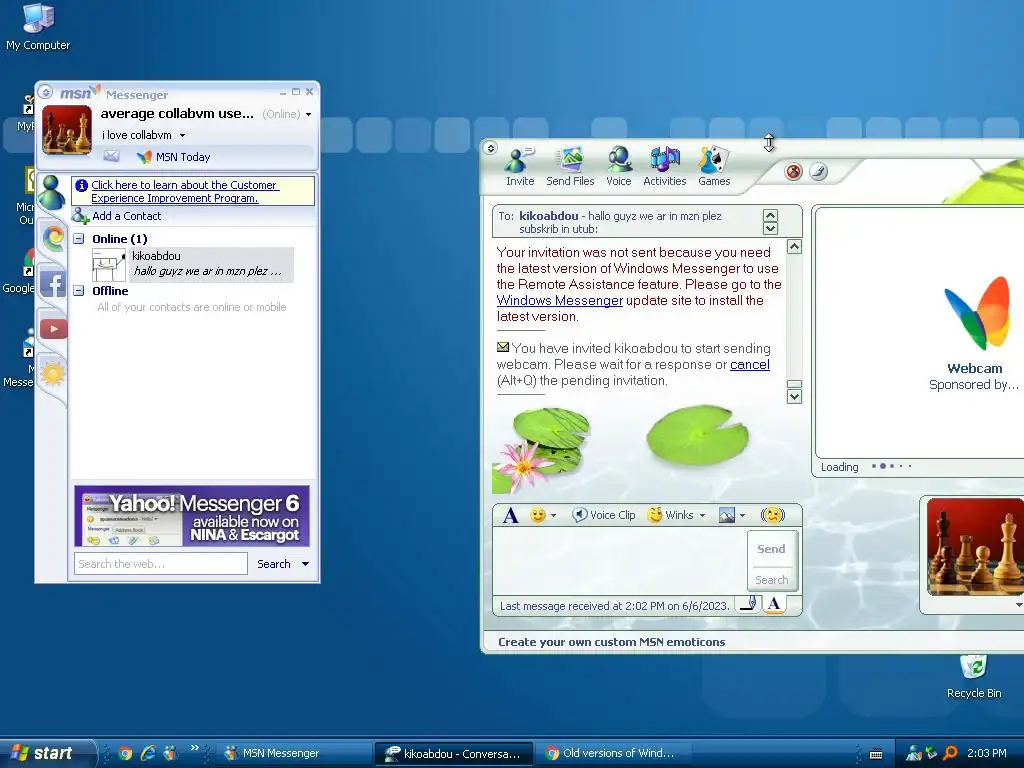Click Add a Contact
The height and width of the screenshot is (768, 1024).
pos(118,216)
